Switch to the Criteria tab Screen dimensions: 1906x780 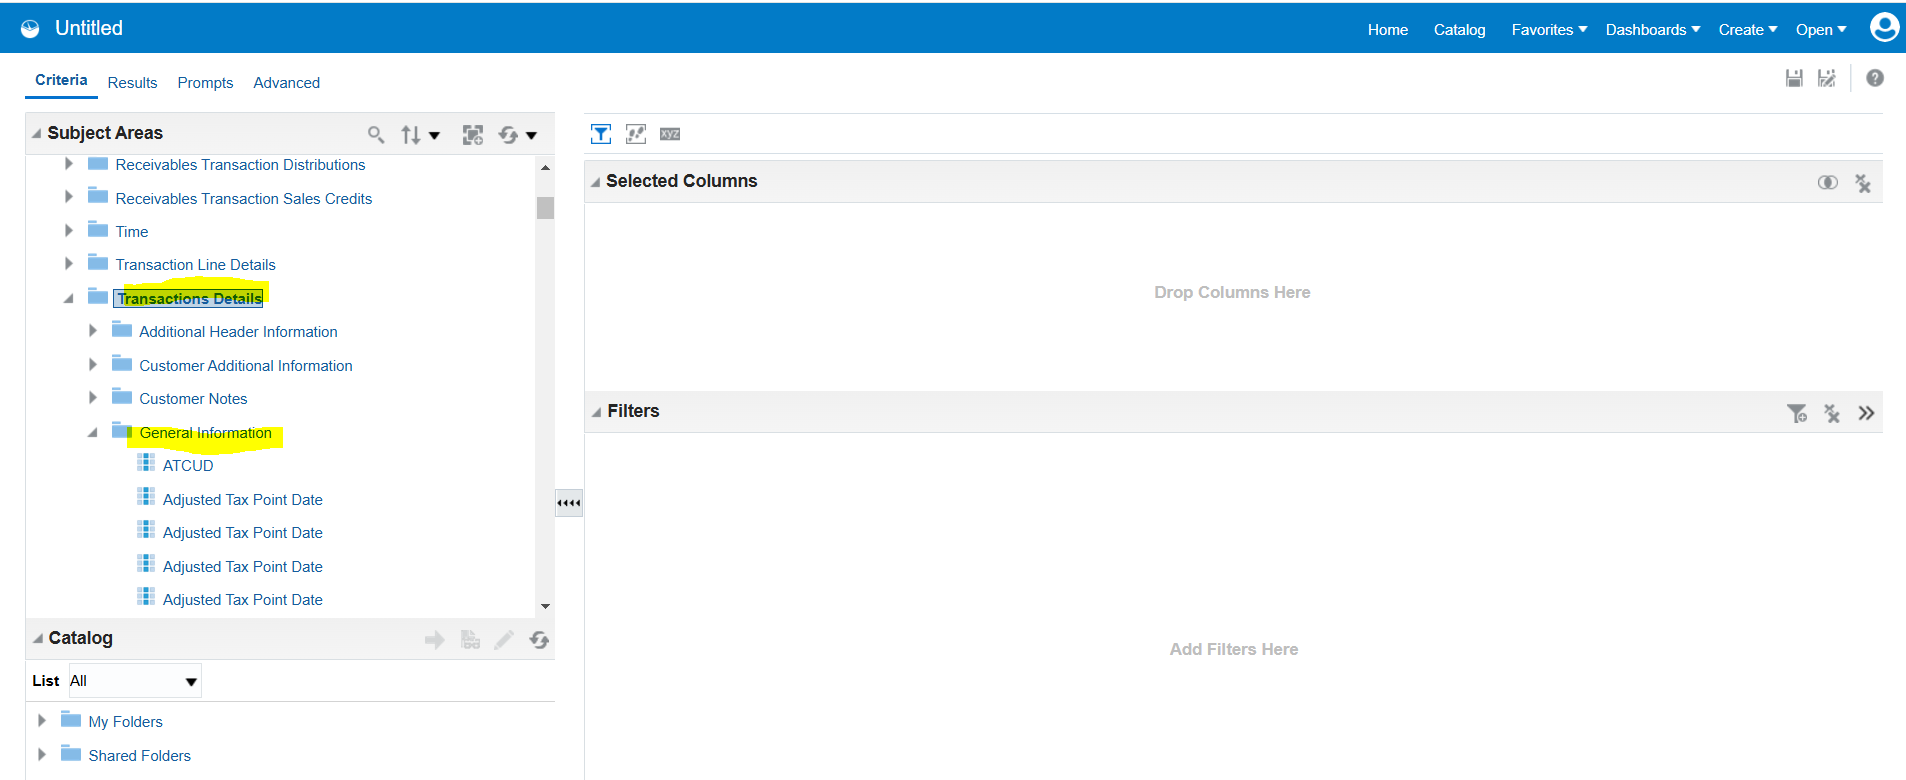coord(61,80)
